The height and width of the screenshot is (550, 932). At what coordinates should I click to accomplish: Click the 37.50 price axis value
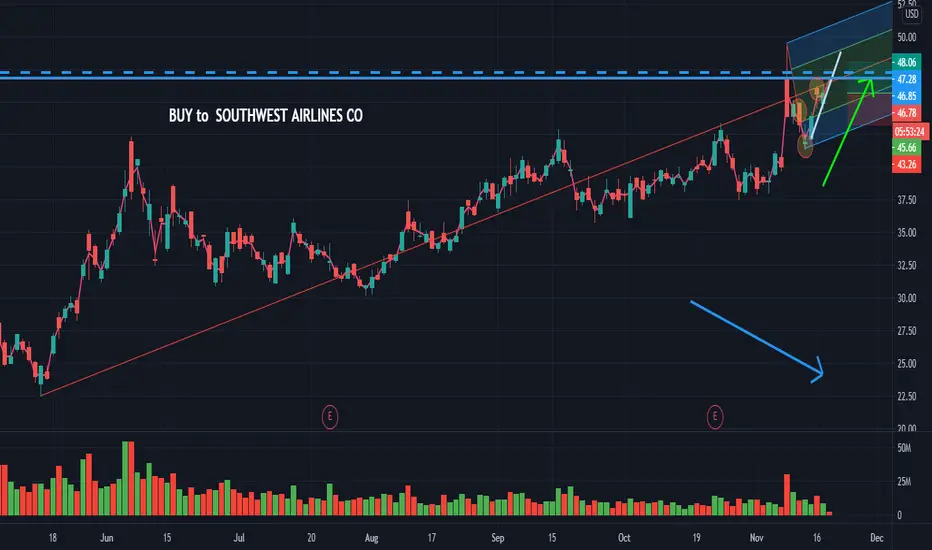[906, 200]
